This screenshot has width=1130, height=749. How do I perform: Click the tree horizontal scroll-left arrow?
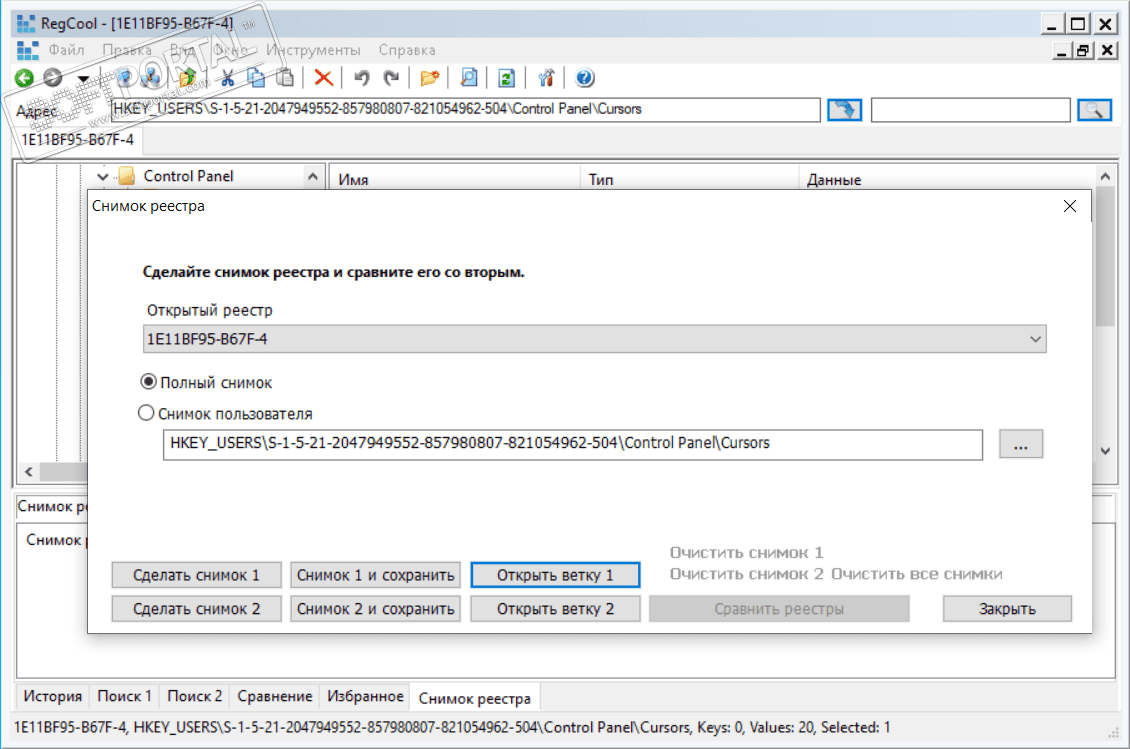click(29, 472)
